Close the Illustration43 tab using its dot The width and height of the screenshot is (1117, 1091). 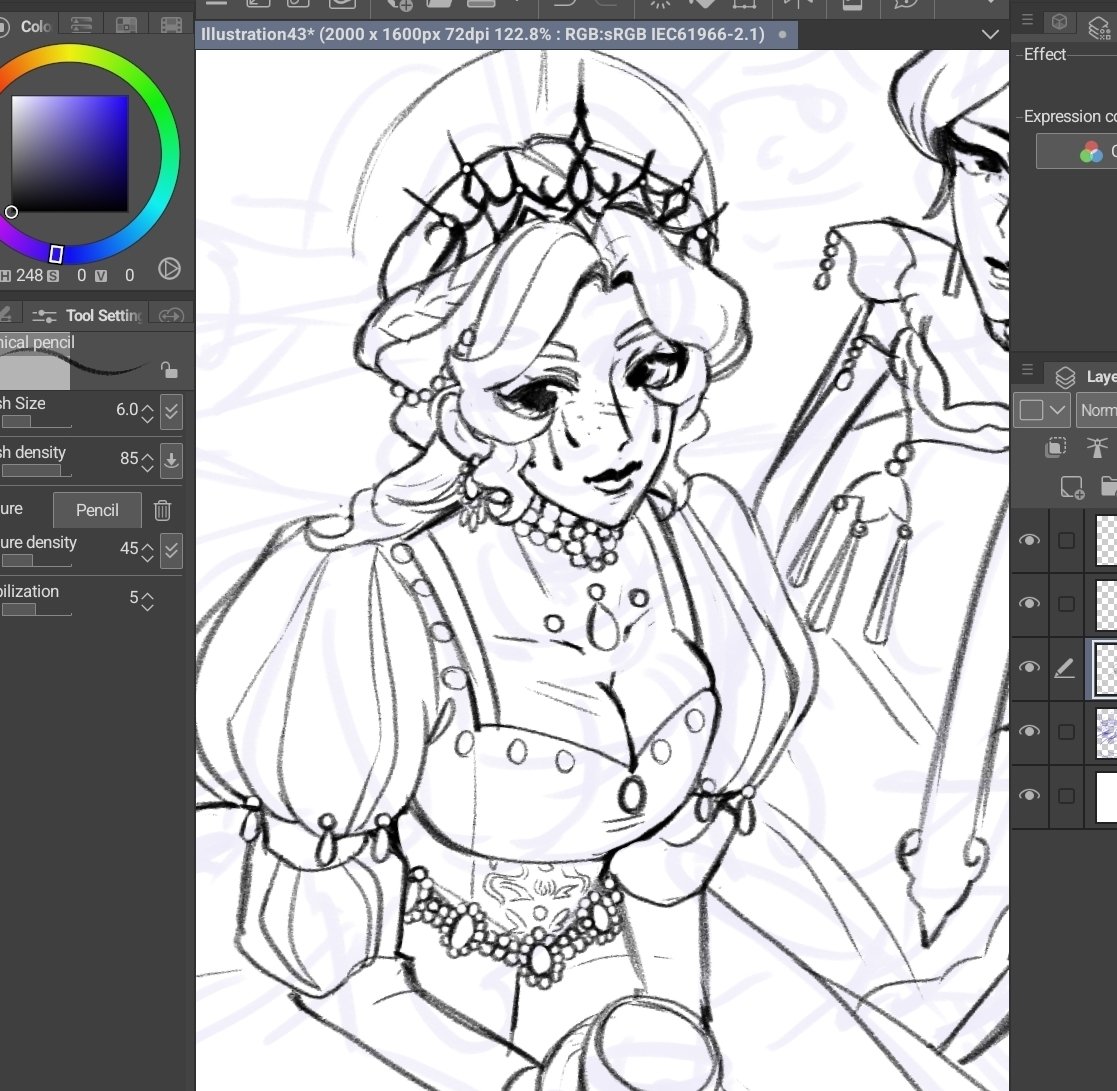[782, 34]
